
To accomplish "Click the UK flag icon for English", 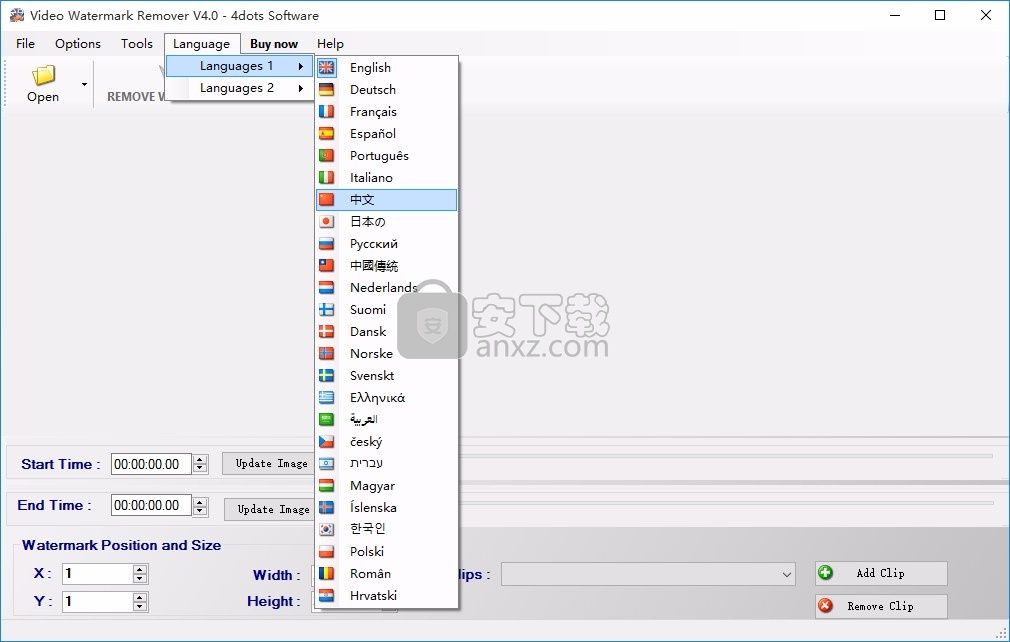I will [327, 67].
